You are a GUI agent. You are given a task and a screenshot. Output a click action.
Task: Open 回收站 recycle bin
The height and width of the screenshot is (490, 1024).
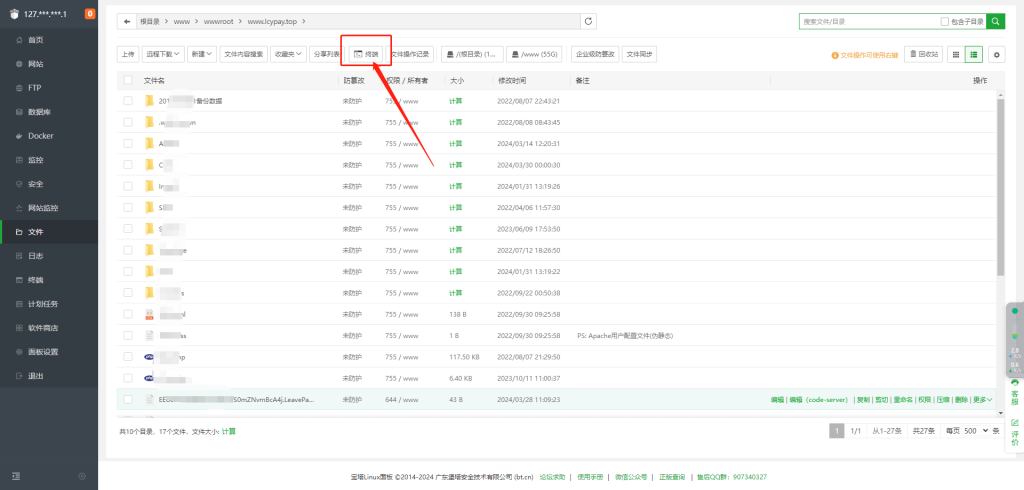tap(922, 54)
